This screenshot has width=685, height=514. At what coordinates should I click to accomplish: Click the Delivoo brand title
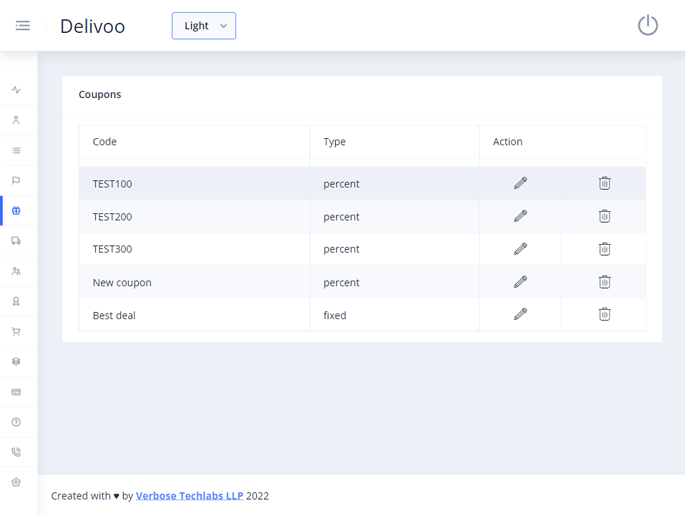[x=93, y=26]
